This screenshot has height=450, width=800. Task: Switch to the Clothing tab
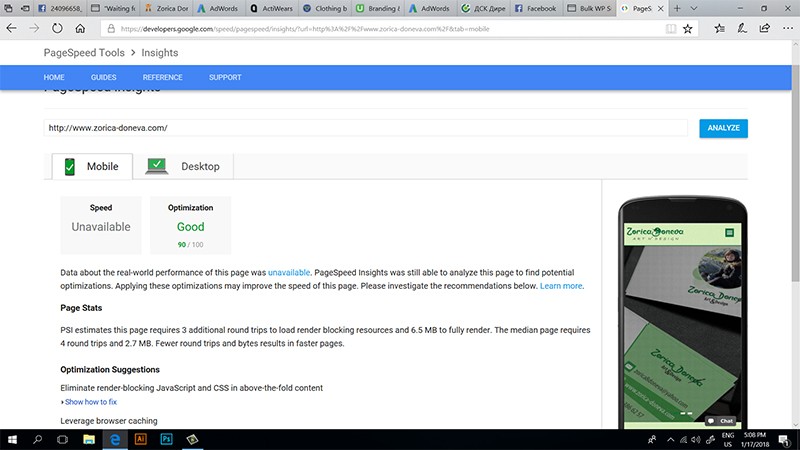coord(325,8)
